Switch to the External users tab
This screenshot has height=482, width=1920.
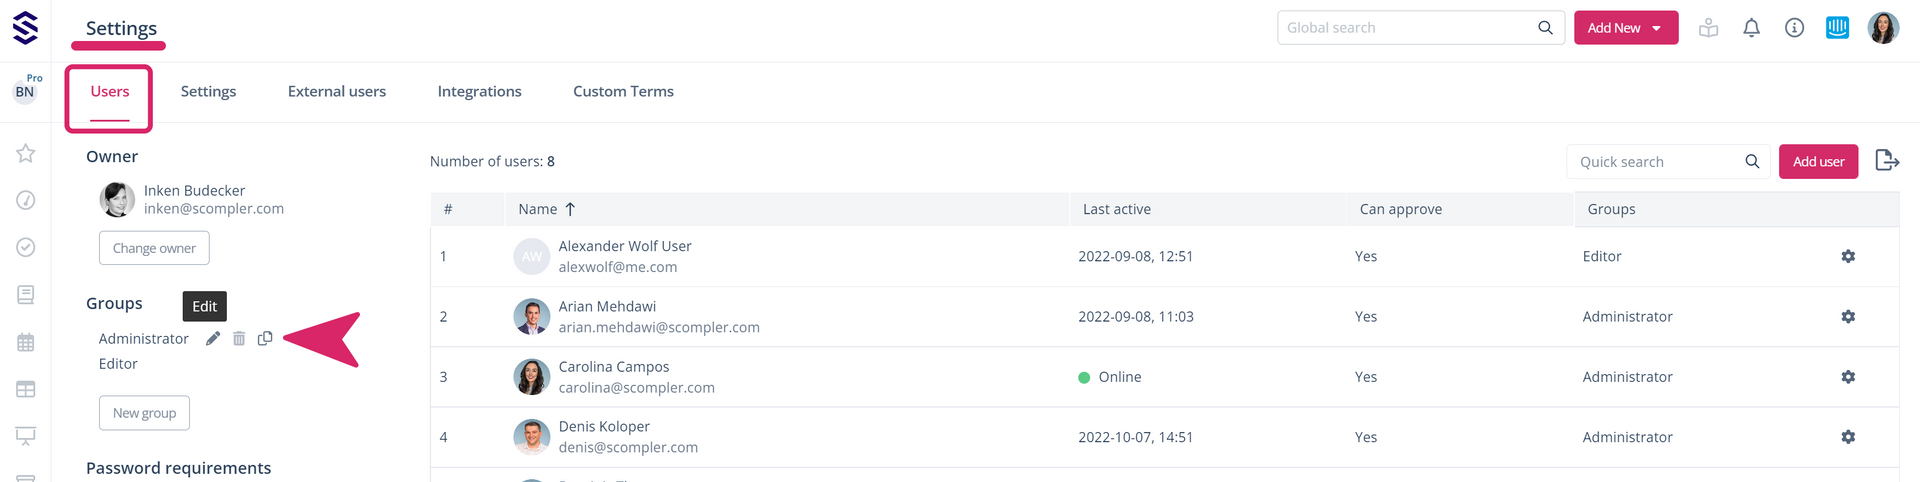click(x=337, y=91)
